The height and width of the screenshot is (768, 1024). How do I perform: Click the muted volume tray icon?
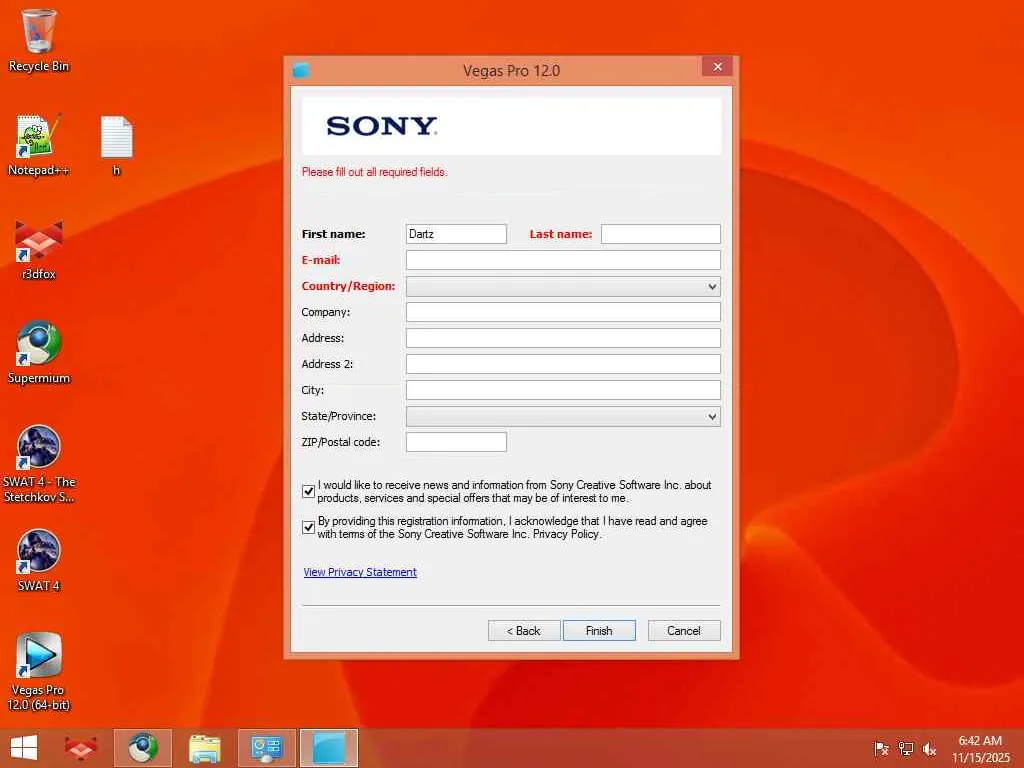click(x=929, y=748)
